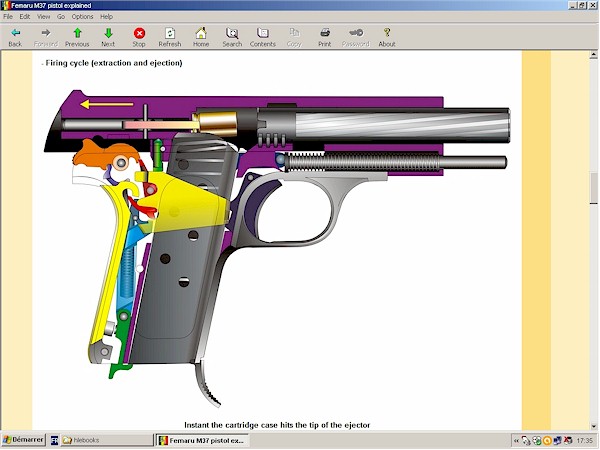Click the Démarrer start button
Viewport: 600px width, 450px height.
click(23, 440)
